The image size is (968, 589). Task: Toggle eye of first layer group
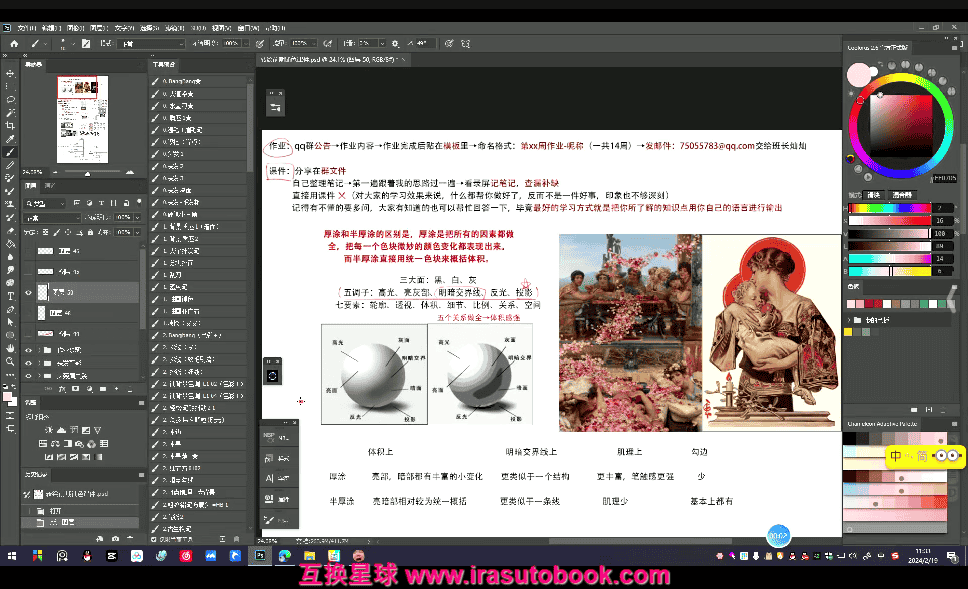(28, 349)
